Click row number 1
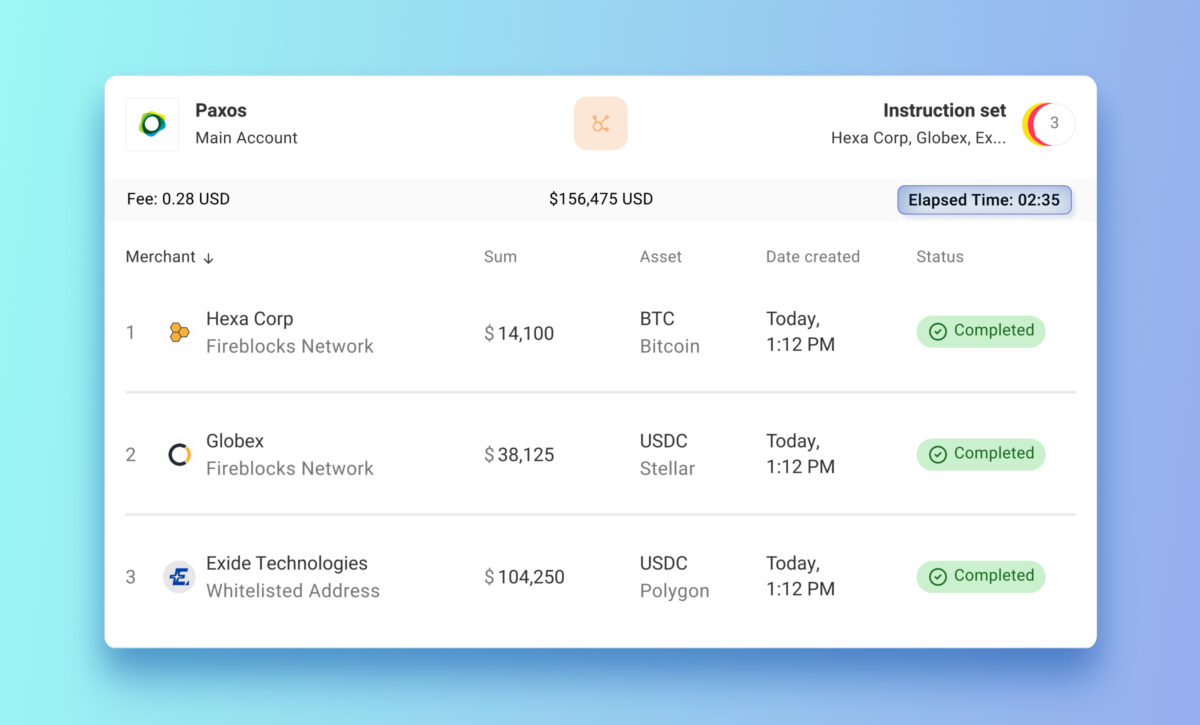 pyautogui.click(x=130, y=333)
